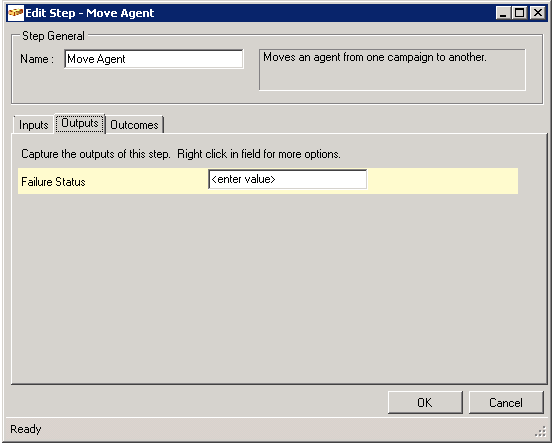Confirm changes with the OK button
Viewport: 553px width, 444px height.
click(x=425, y=402)
